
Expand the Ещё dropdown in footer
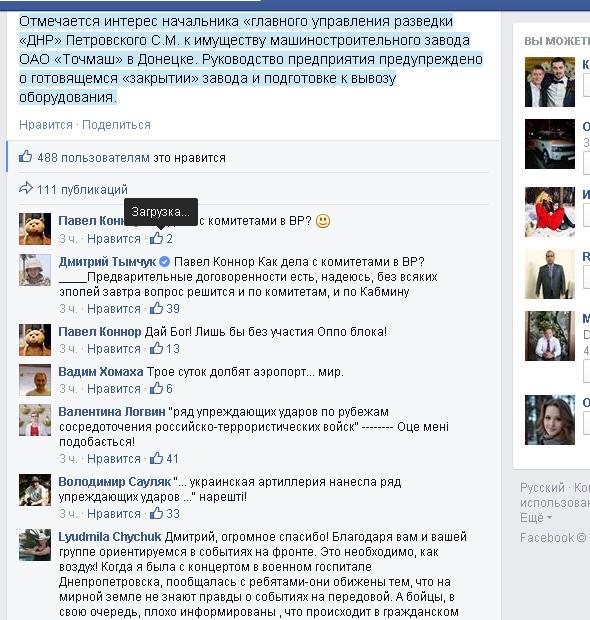pyautogui.click(x=536, y=518)
